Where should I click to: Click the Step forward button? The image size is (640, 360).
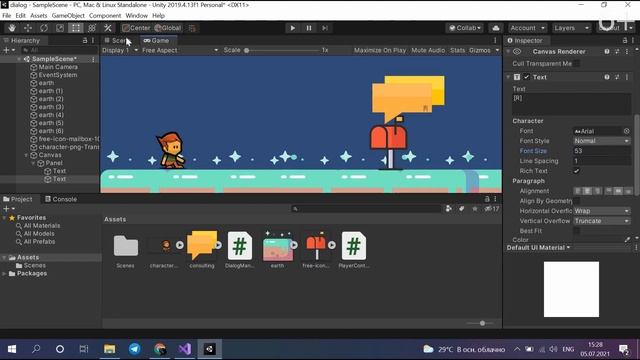pyautogui.click(x=325, y=28)
